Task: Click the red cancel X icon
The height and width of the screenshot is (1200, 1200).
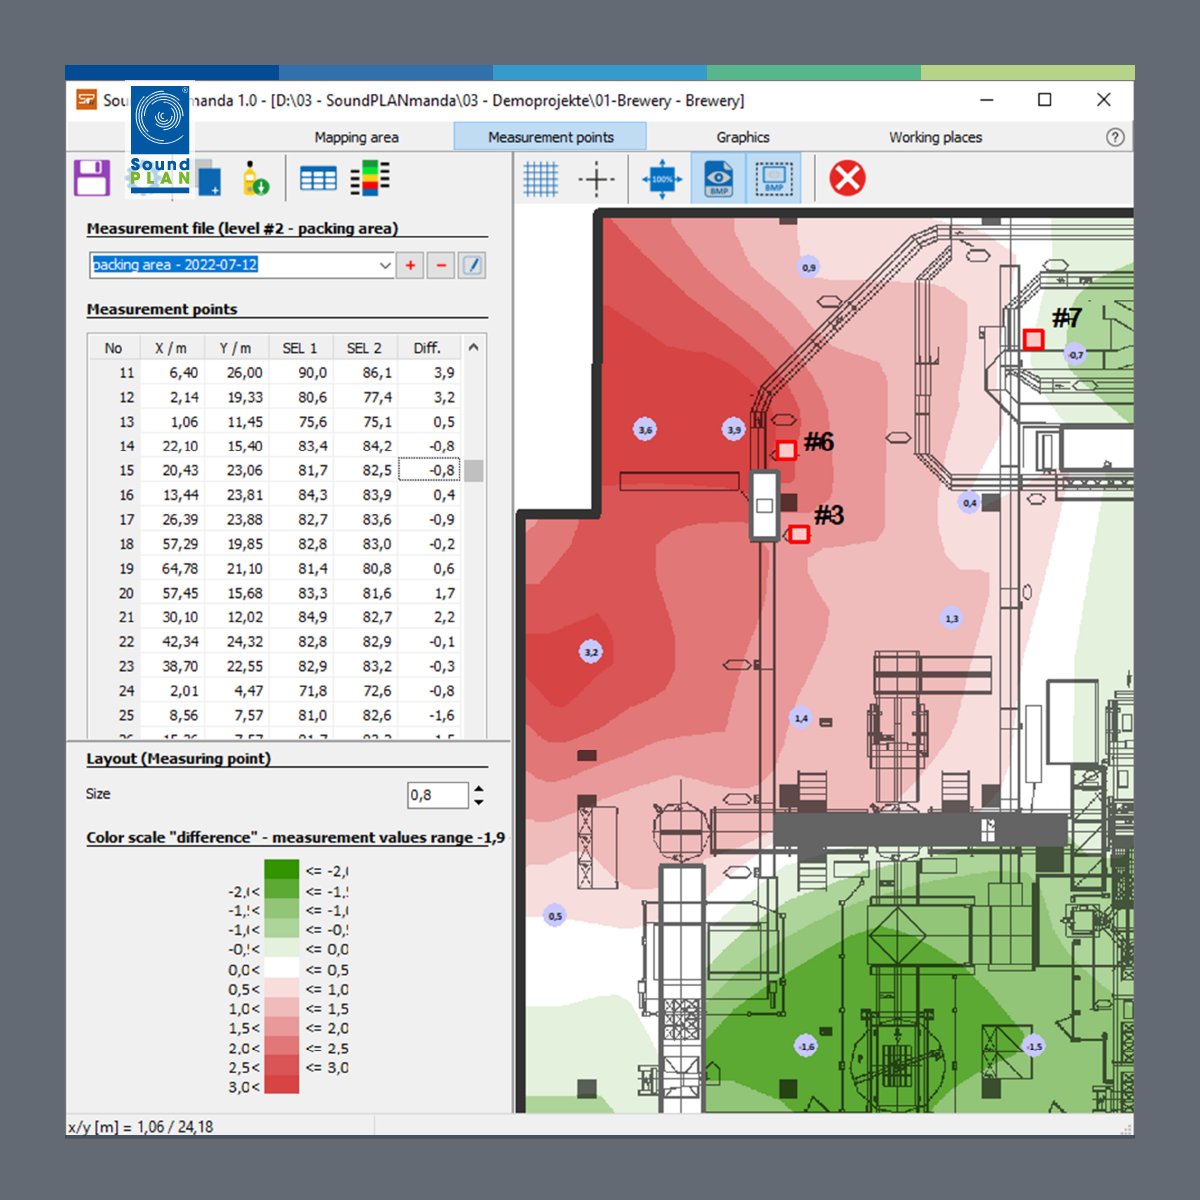Action: coord(847,179)
